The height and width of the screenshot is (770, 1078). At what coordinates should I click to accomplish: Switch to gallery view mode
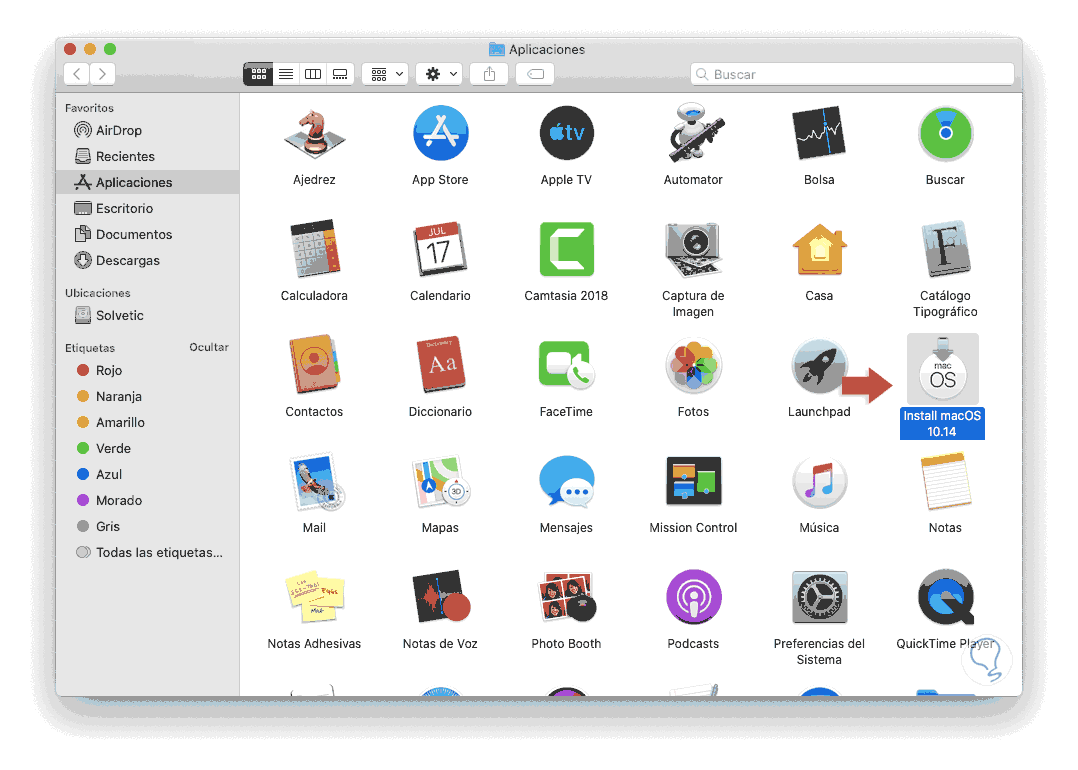340,74
